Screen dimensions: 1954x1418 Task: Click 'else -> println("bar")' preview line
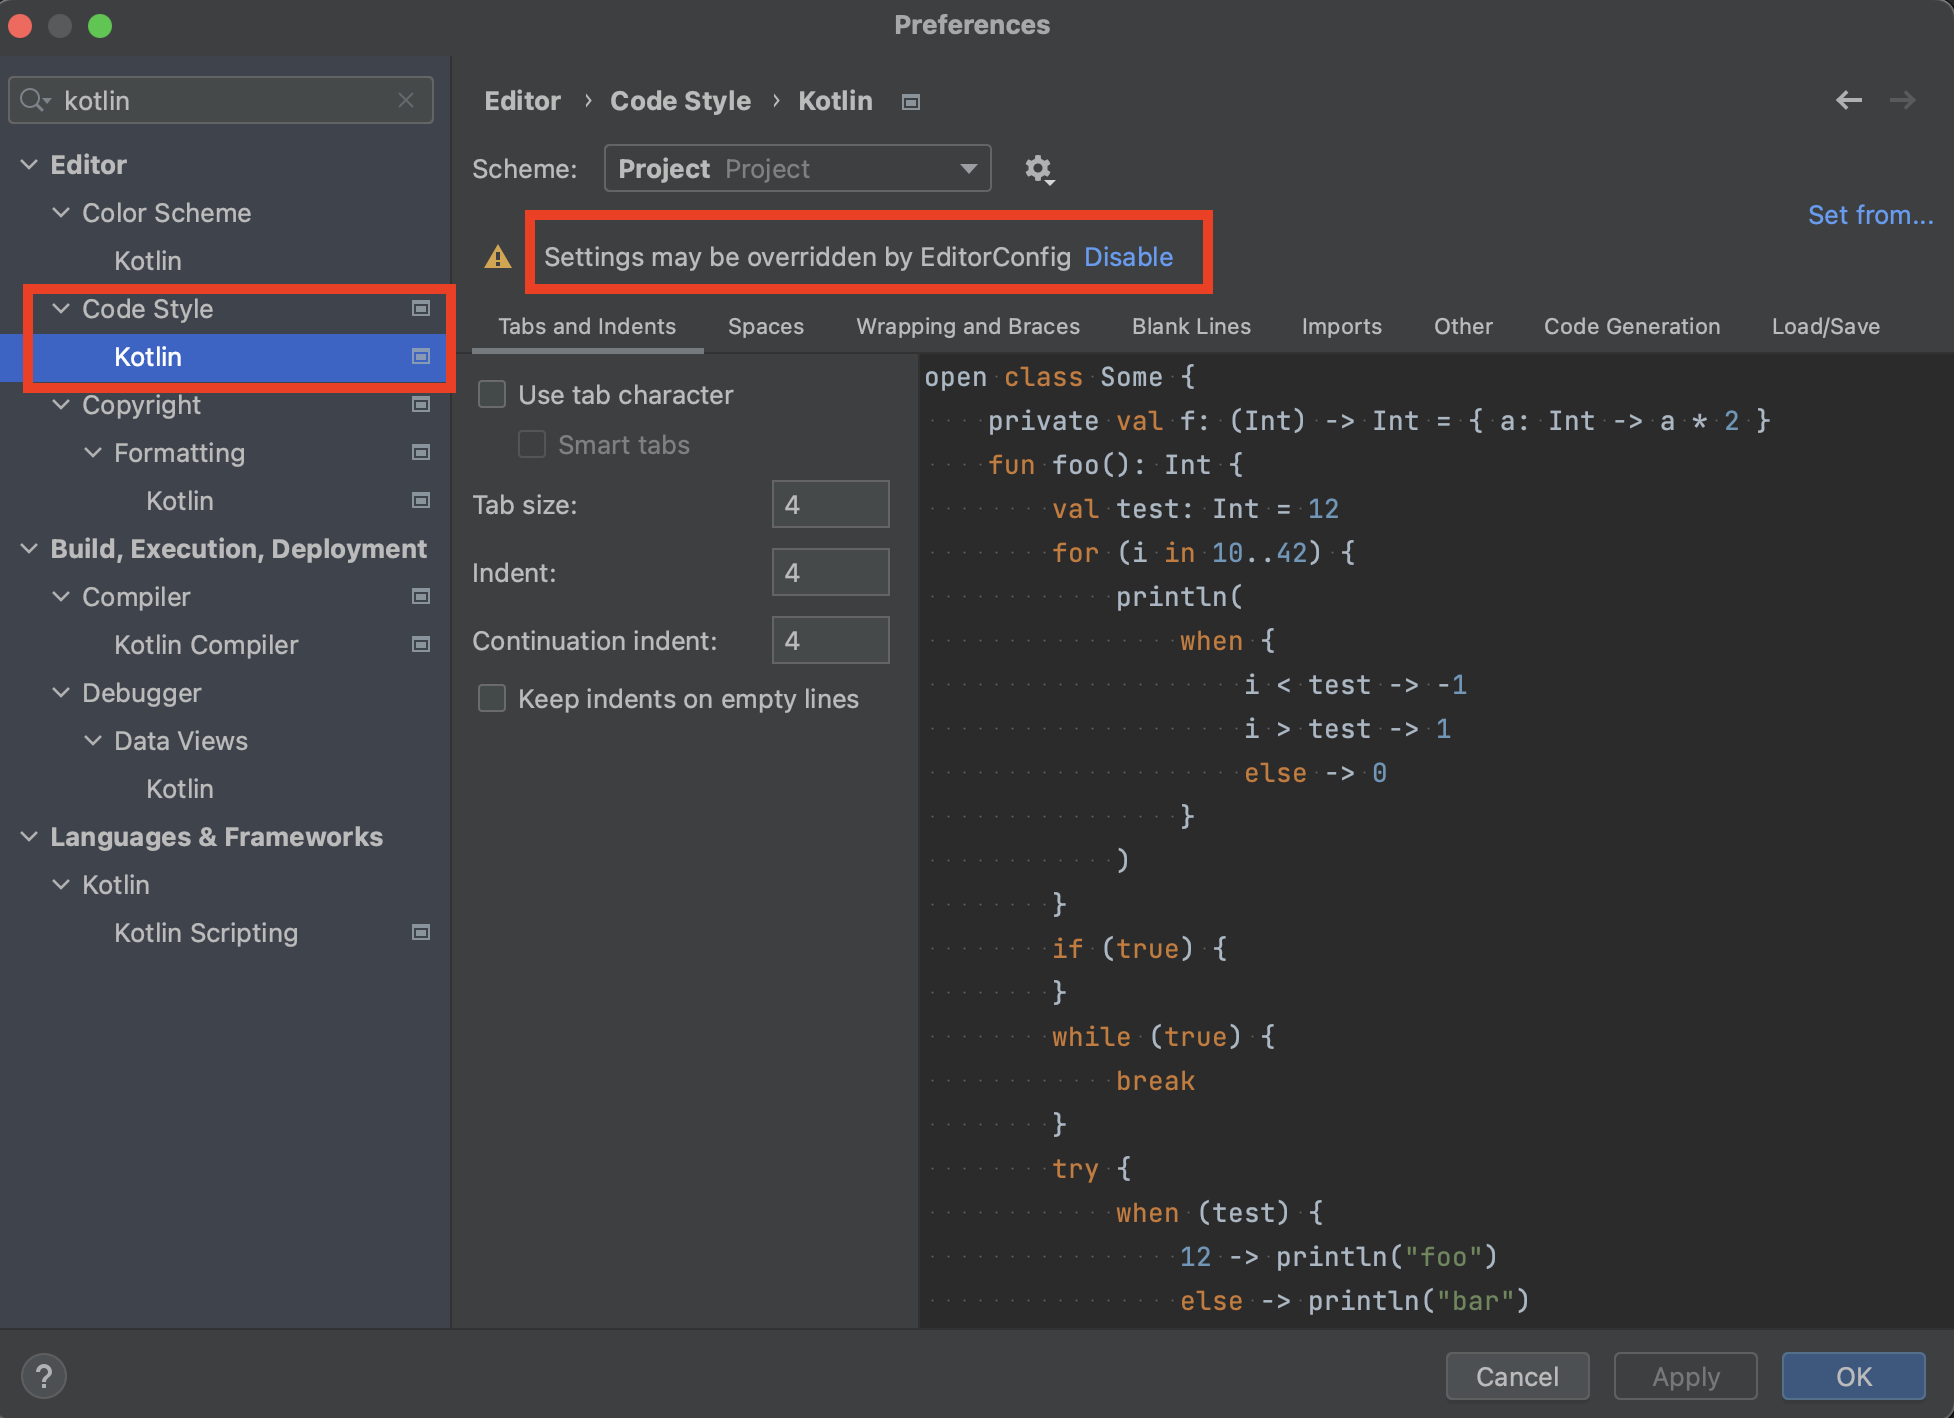(x=1355, y=1301)
